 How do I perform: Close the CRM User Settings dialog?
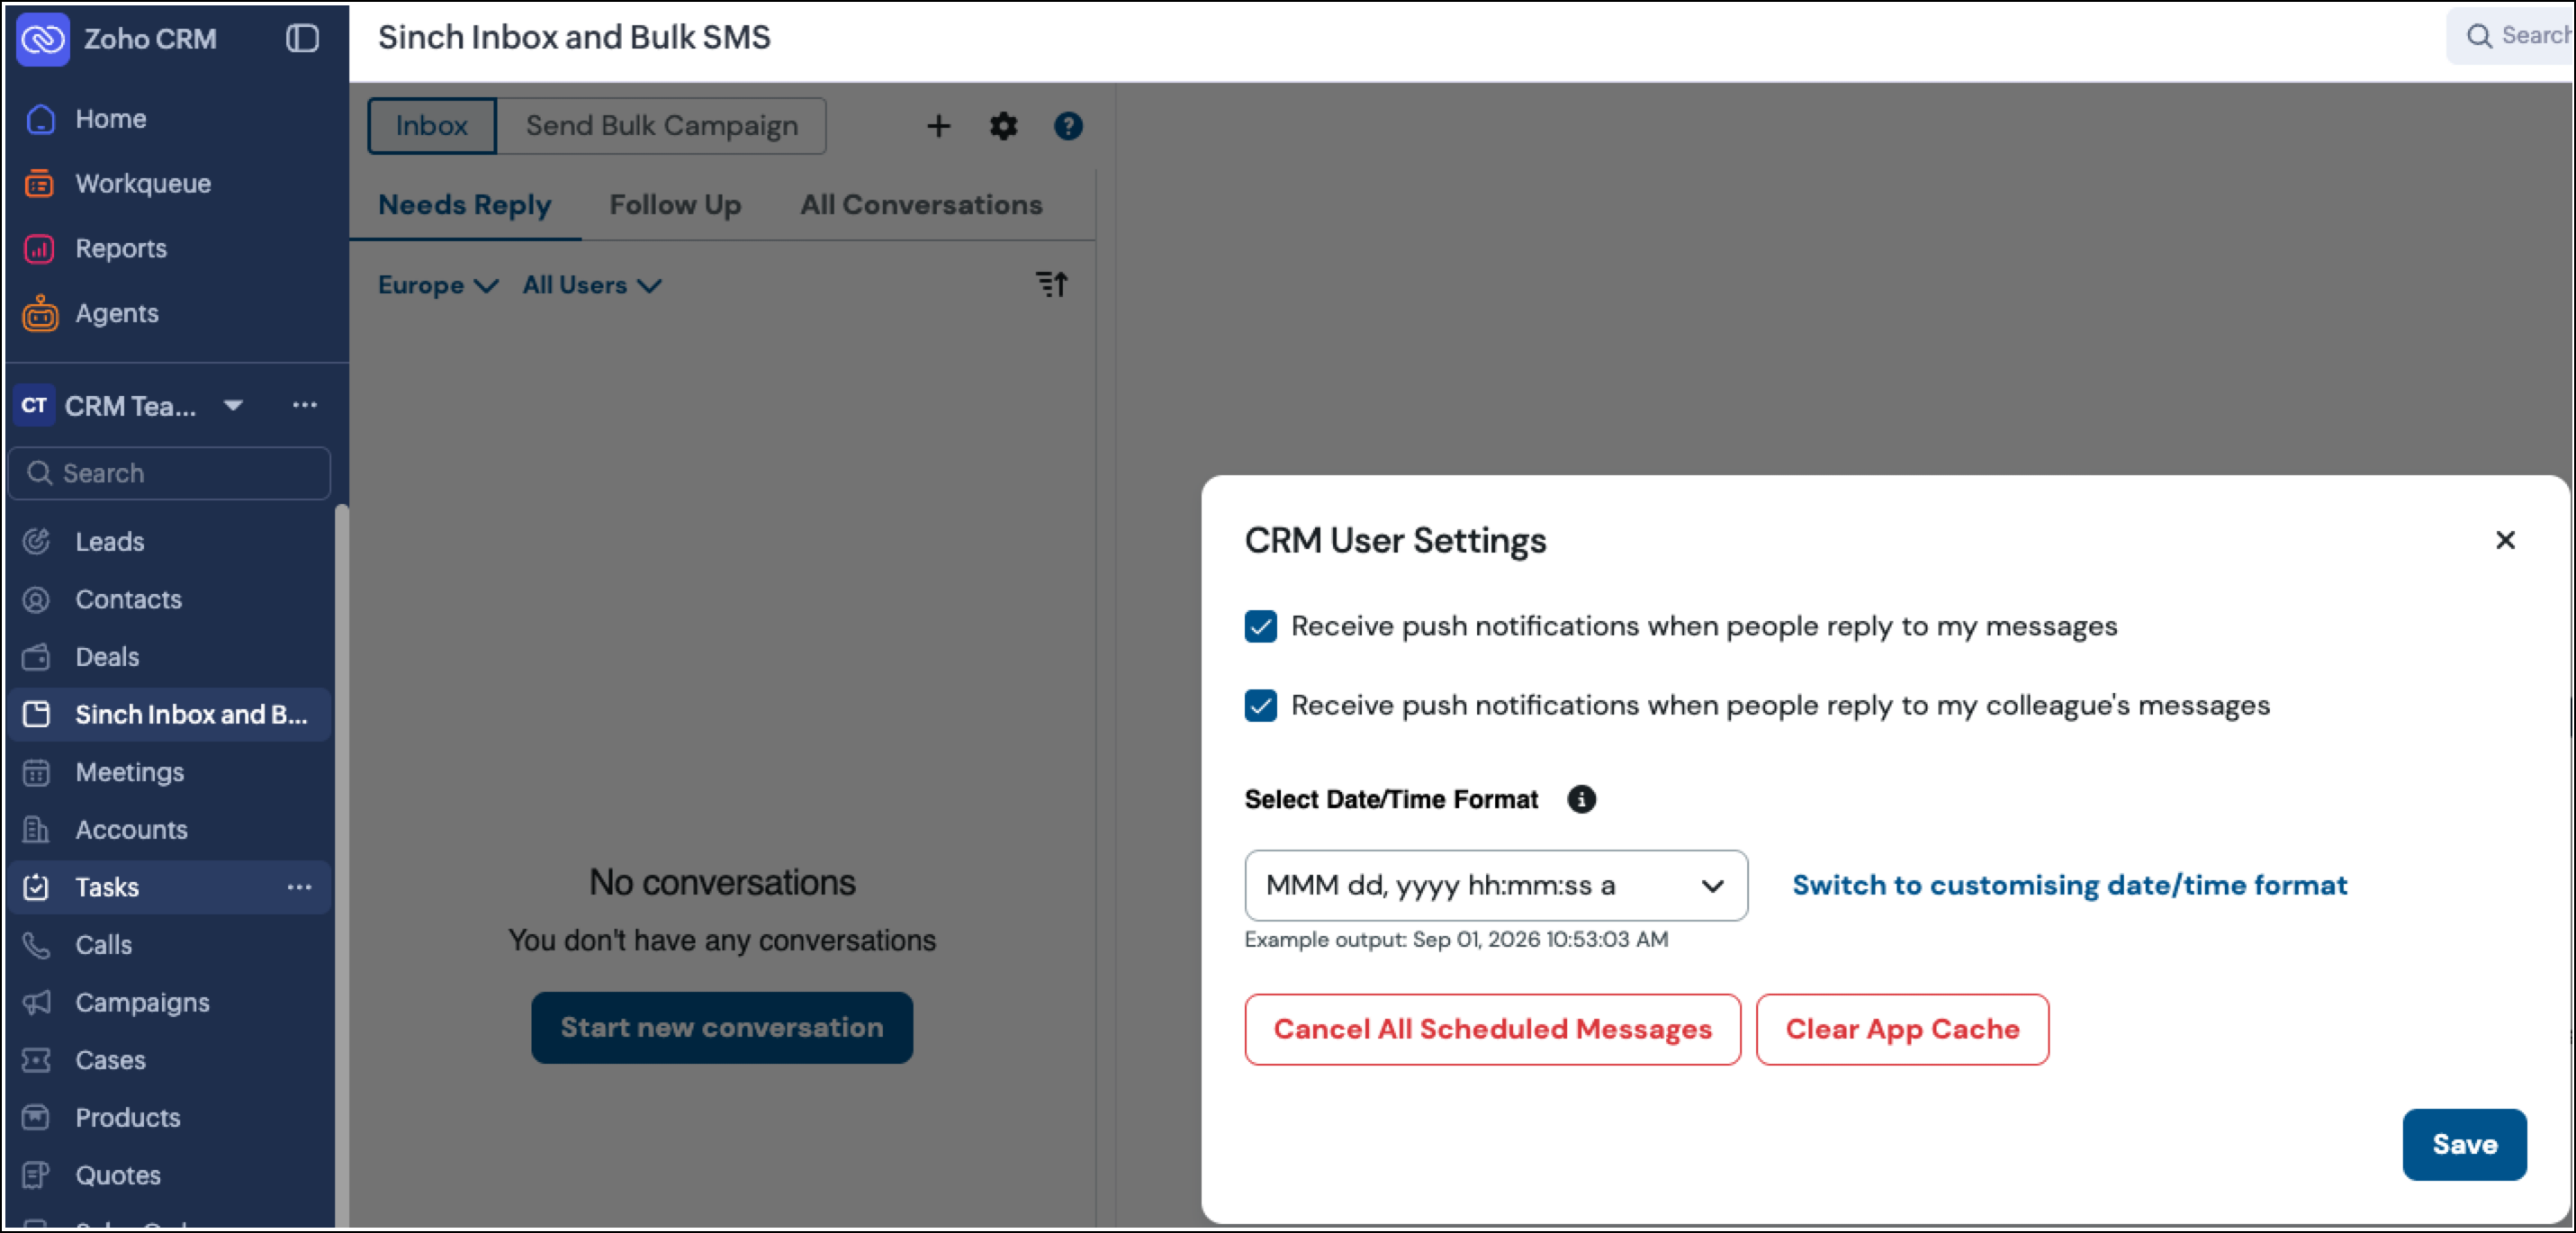(x=2505, y=540)
